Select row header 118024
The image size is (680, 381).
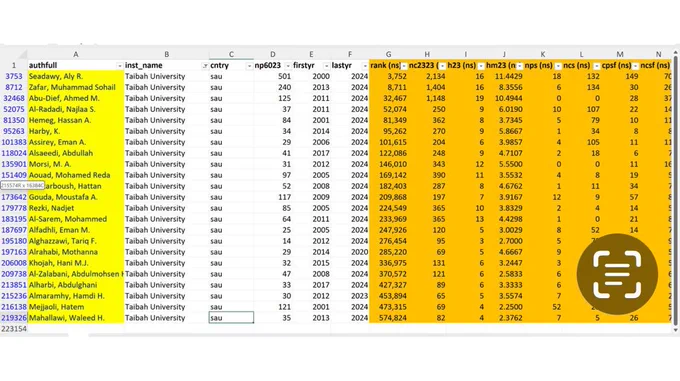coord(14,153)
